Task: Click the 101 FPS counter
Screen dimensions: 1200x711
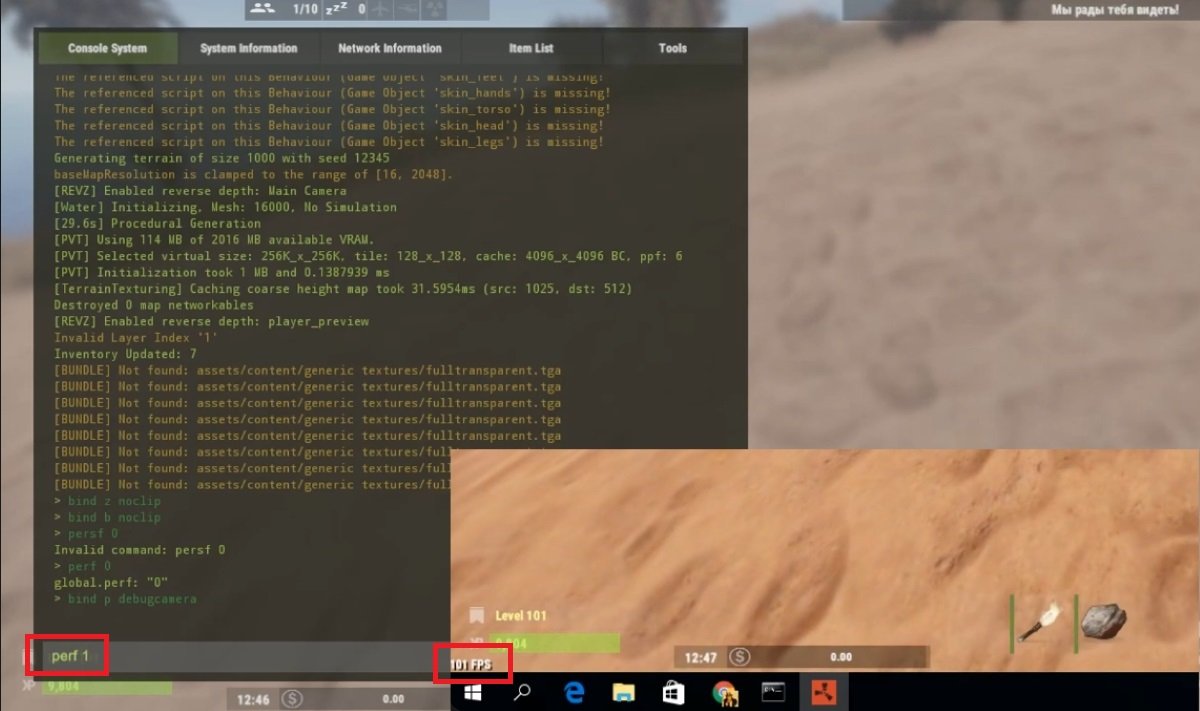Action: coord(471,664)
